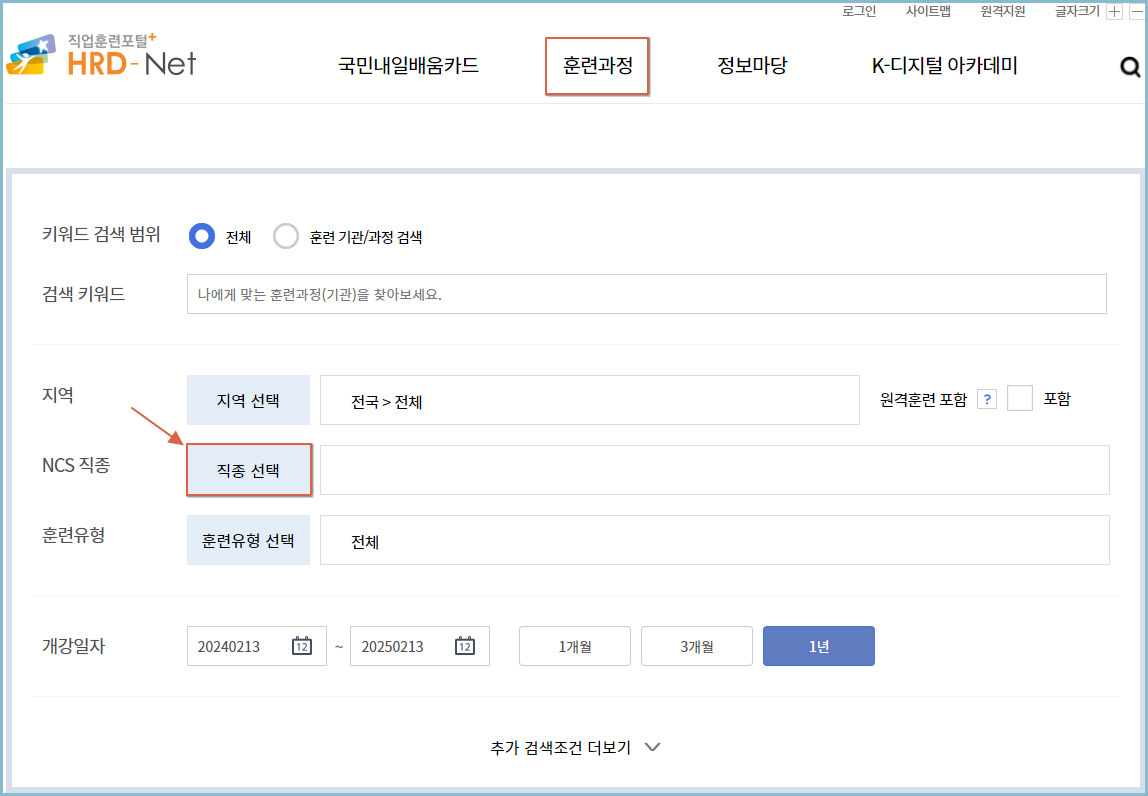The height and width of the screenshot is (796, 1148).
Task: Enable the 포함 checkbox for remote training
Action: [x=1020, y=398]
